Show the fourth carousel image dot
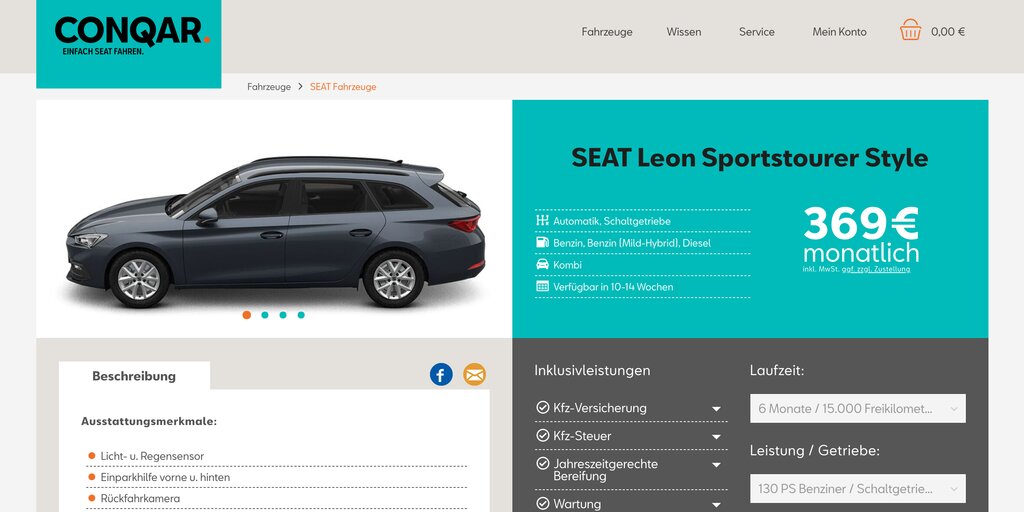 coord(301,315)
